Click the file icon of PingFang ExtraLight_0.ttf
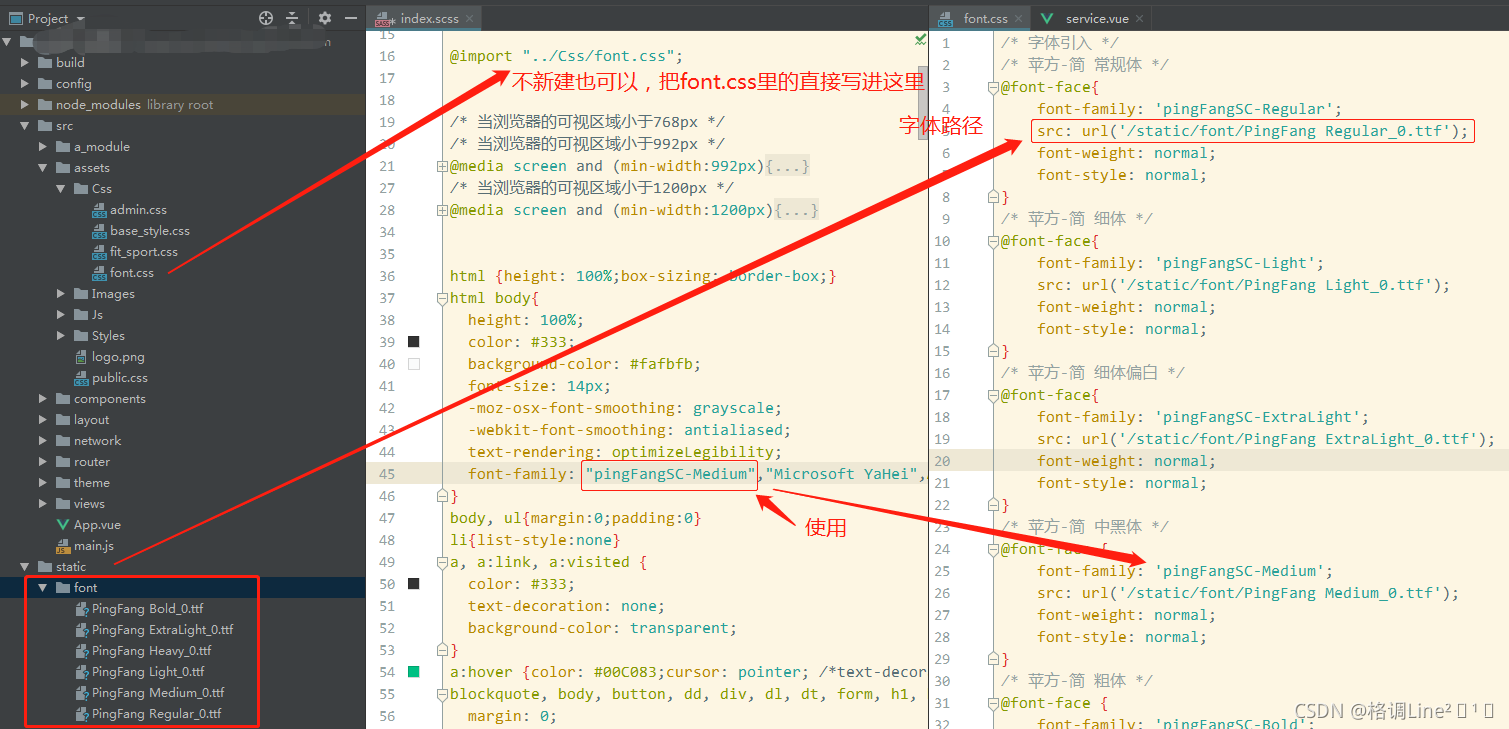This screenshot has width=1509, height=729. coord(82,630)
